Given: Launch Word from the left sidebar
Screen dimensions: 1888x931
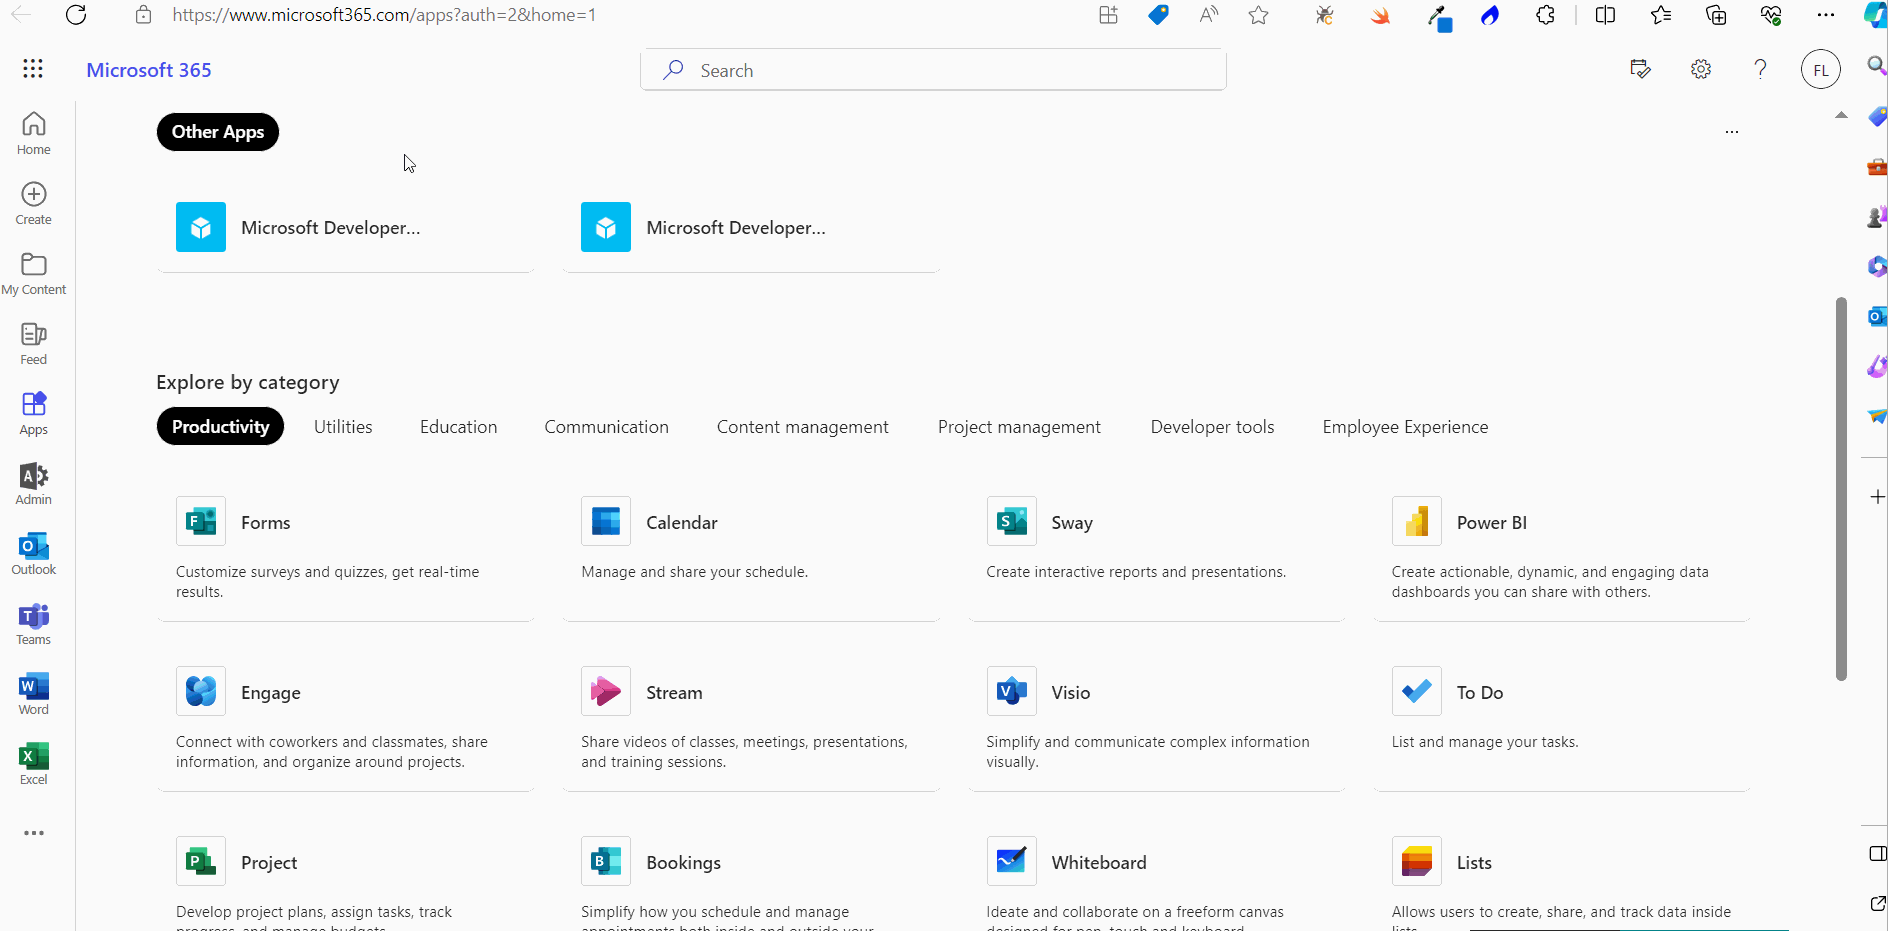Looking at the screenshot, I should tap(33, 693).
